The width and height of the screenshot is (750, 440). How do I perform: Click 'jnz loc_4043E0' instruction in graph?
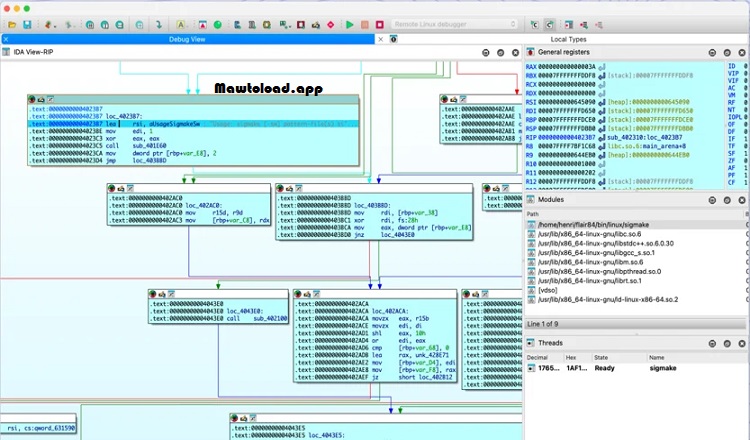pyautogui.click(x=384, y=235)
